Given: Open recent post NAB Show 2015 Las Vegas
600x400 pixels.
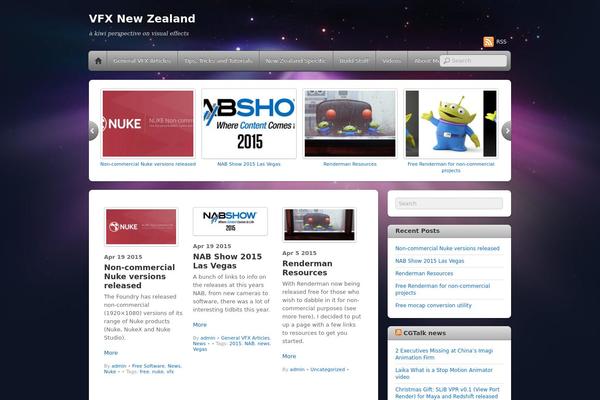Looking at the screenshot, I should tap(429, 261).
